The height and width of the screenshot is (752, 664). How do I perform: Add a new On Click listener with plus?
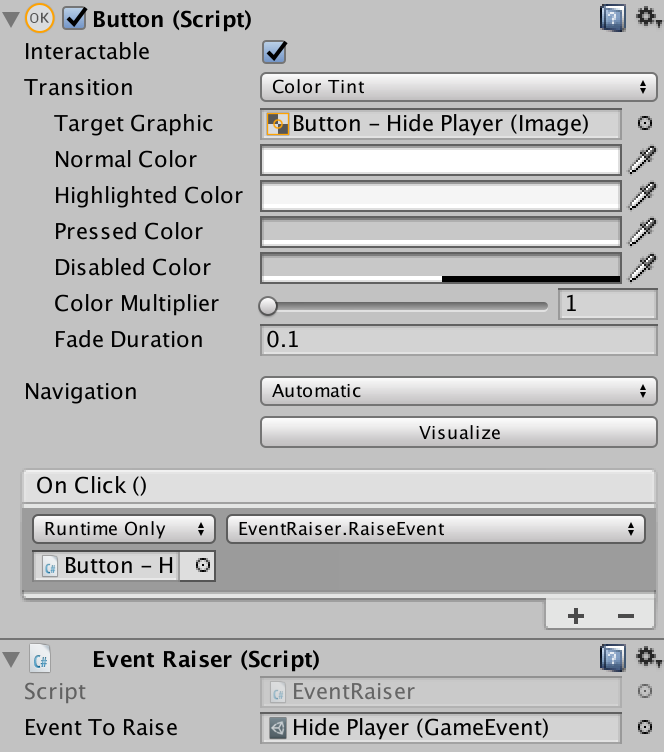click(x=576, y=616)
